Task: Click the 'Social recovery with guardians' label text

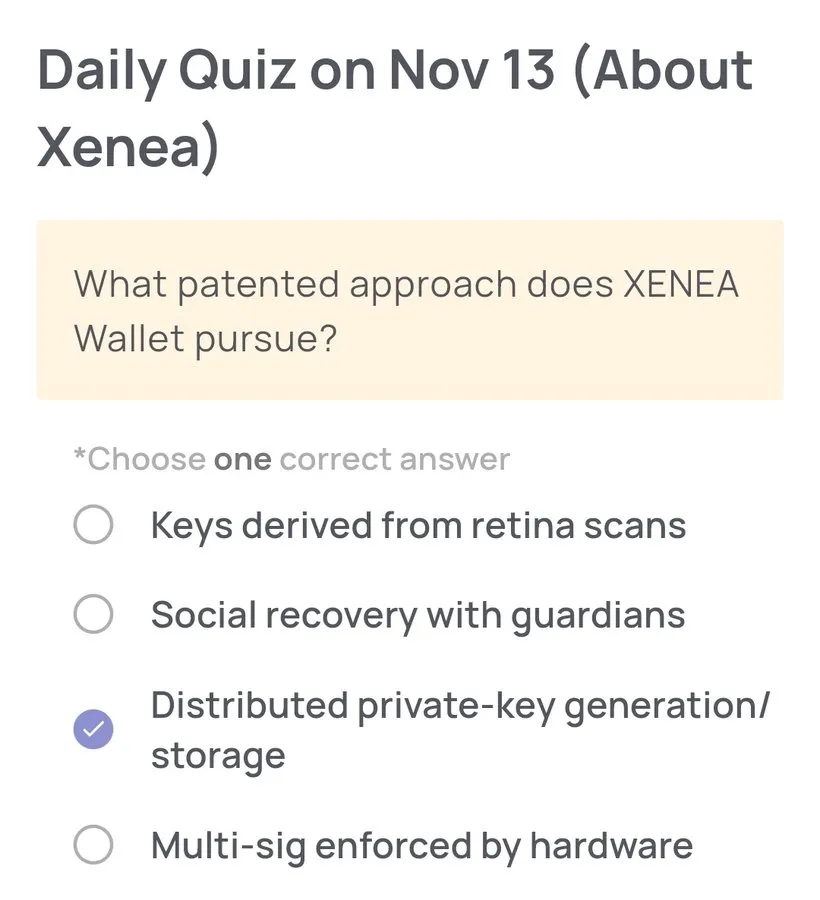Action: click(x=417, y=616)
